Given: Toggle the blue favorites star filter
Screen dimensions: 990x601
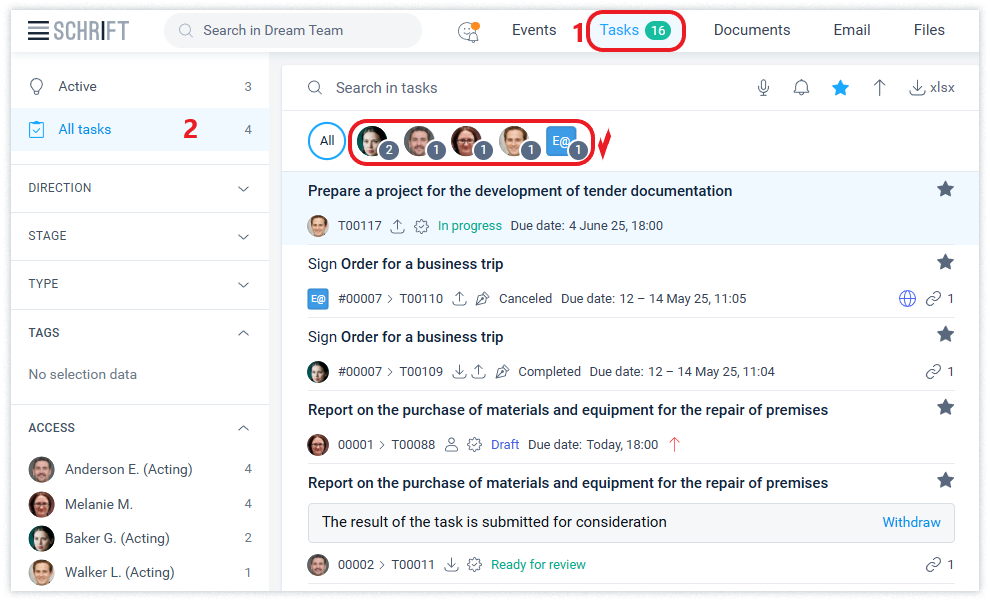Looking at the screenshot, I should pos(840,88).
